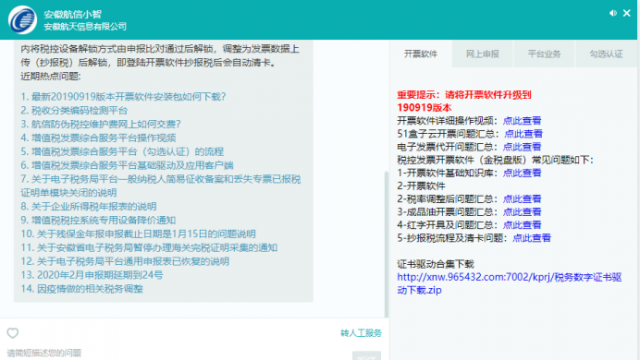Click 点此查看 for 开票软件详细操作视频
The image size is (640, 360).
pyautogui.click(x=522, y=121)
